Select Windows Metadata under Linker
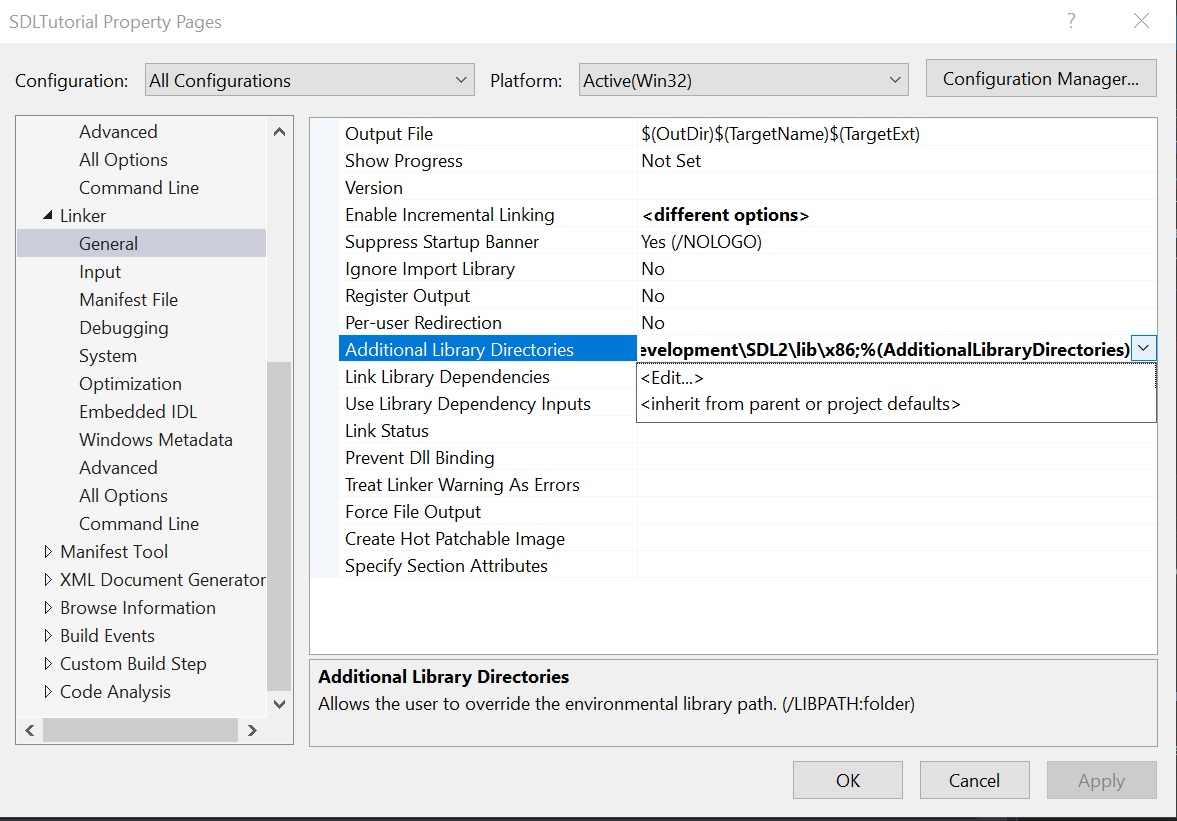Image resolution: width=1177 pixels, height=821 pixels. [156, 440]
